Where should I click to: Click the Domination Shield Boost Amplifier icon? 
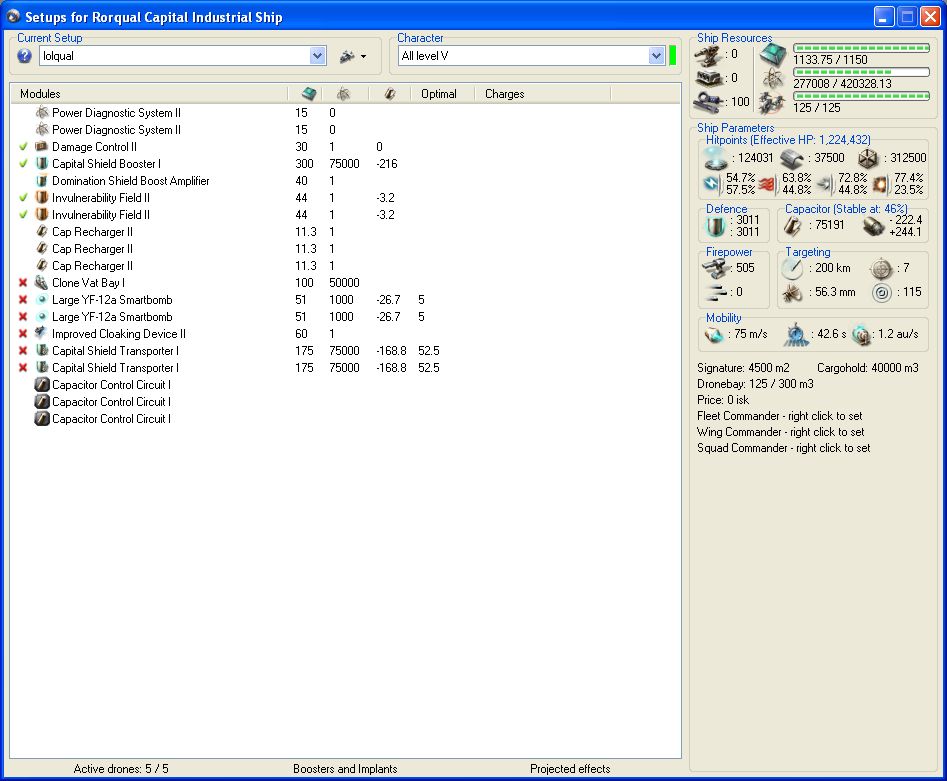42,180
